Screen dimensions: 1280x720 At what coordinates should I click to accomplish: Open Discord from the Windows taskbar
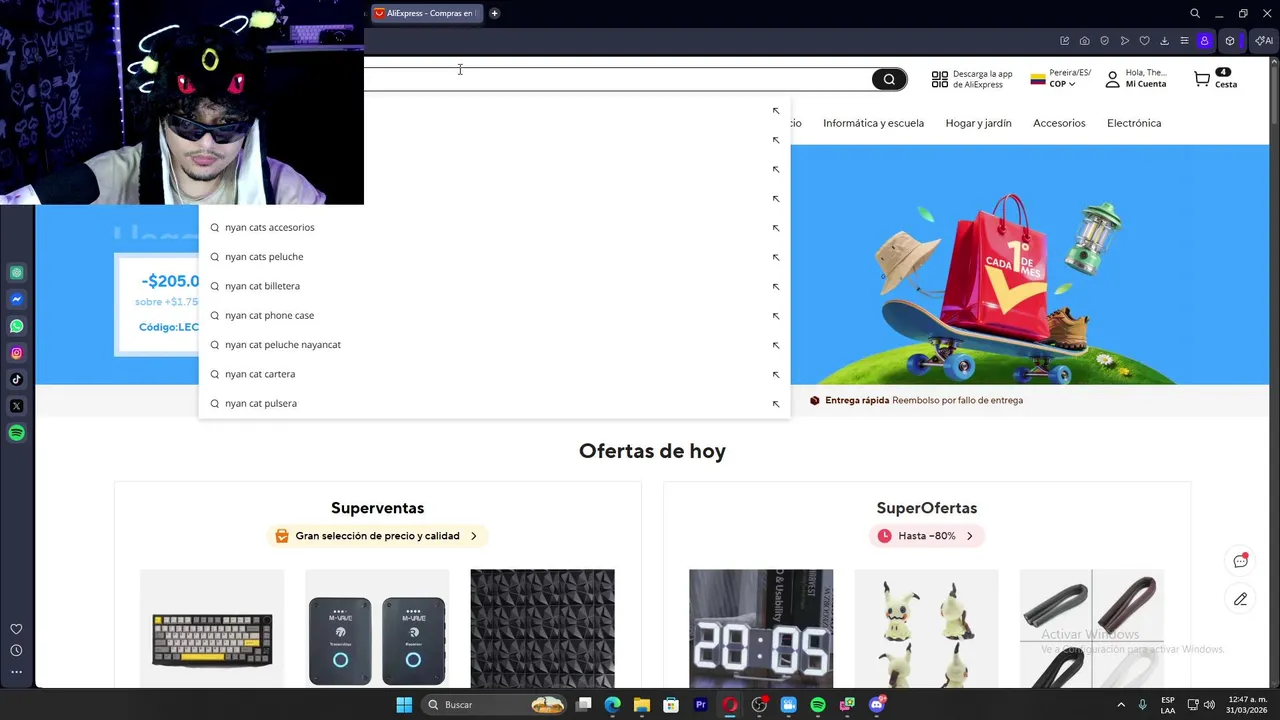tap(877, 705)
